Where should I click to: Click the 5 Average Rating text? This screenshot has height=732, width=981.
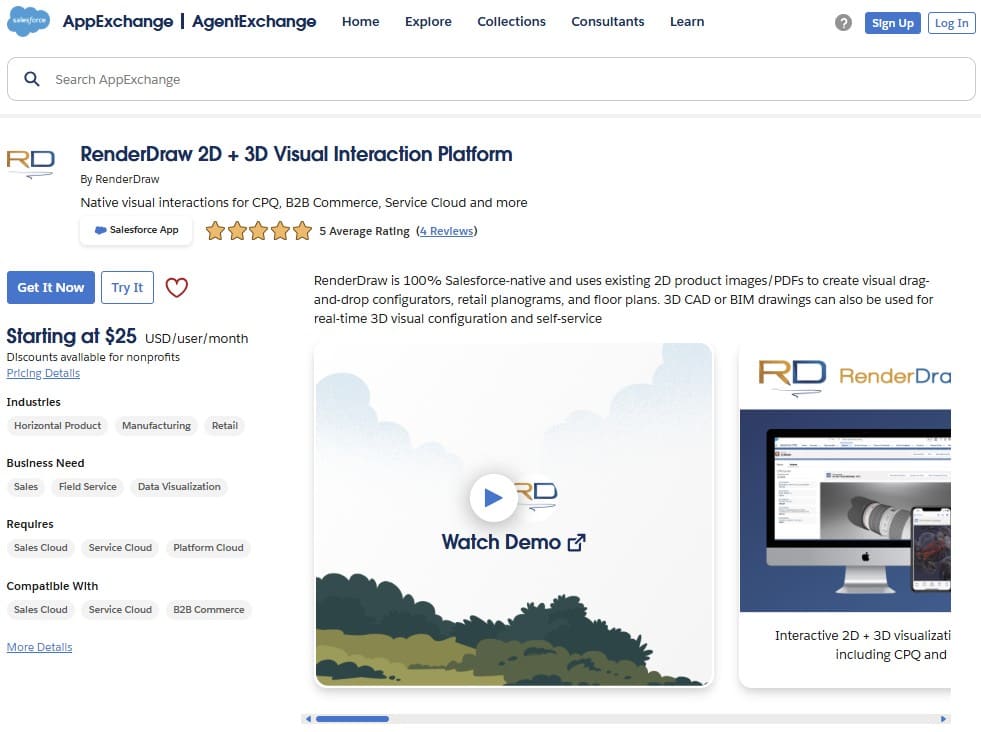click(364, 231)
